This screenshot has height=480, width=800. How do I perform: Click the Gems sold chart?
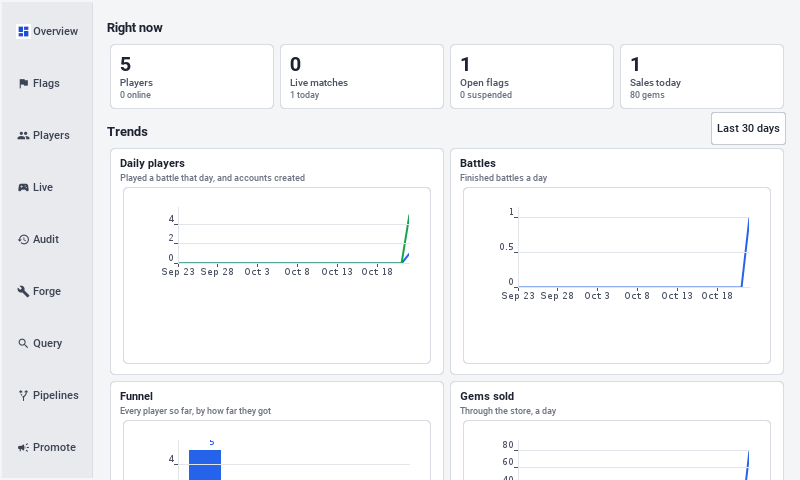(617, 450)
